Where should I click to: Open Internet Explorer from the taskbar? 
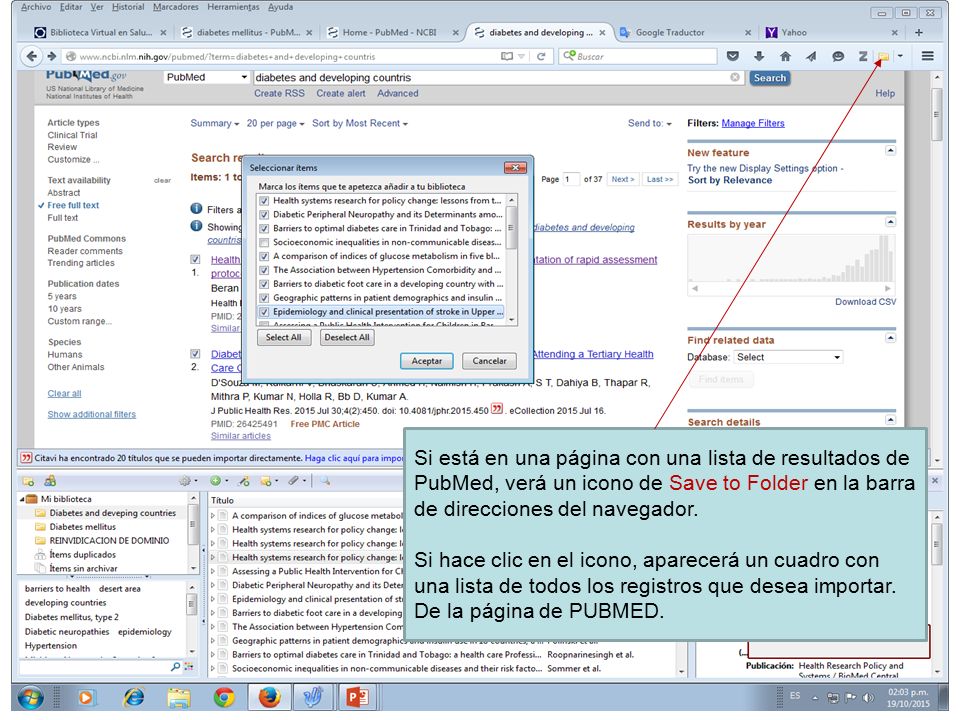[133, 697]
